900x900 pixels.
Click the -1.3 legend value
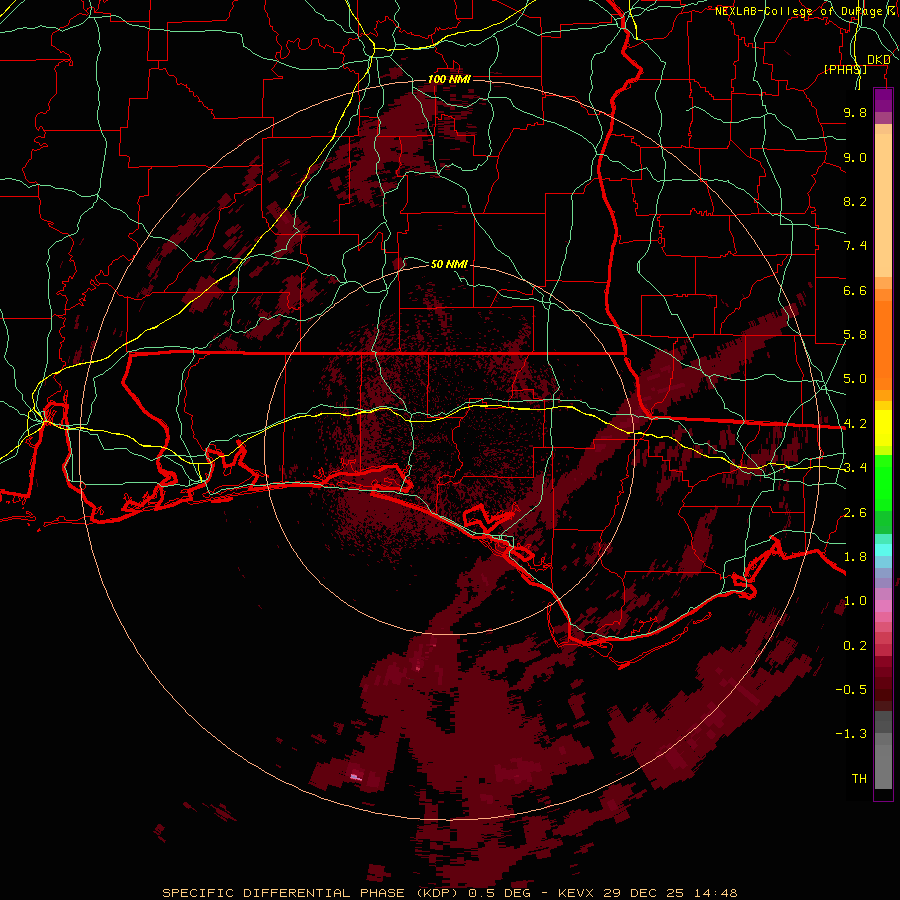[851, 734]
